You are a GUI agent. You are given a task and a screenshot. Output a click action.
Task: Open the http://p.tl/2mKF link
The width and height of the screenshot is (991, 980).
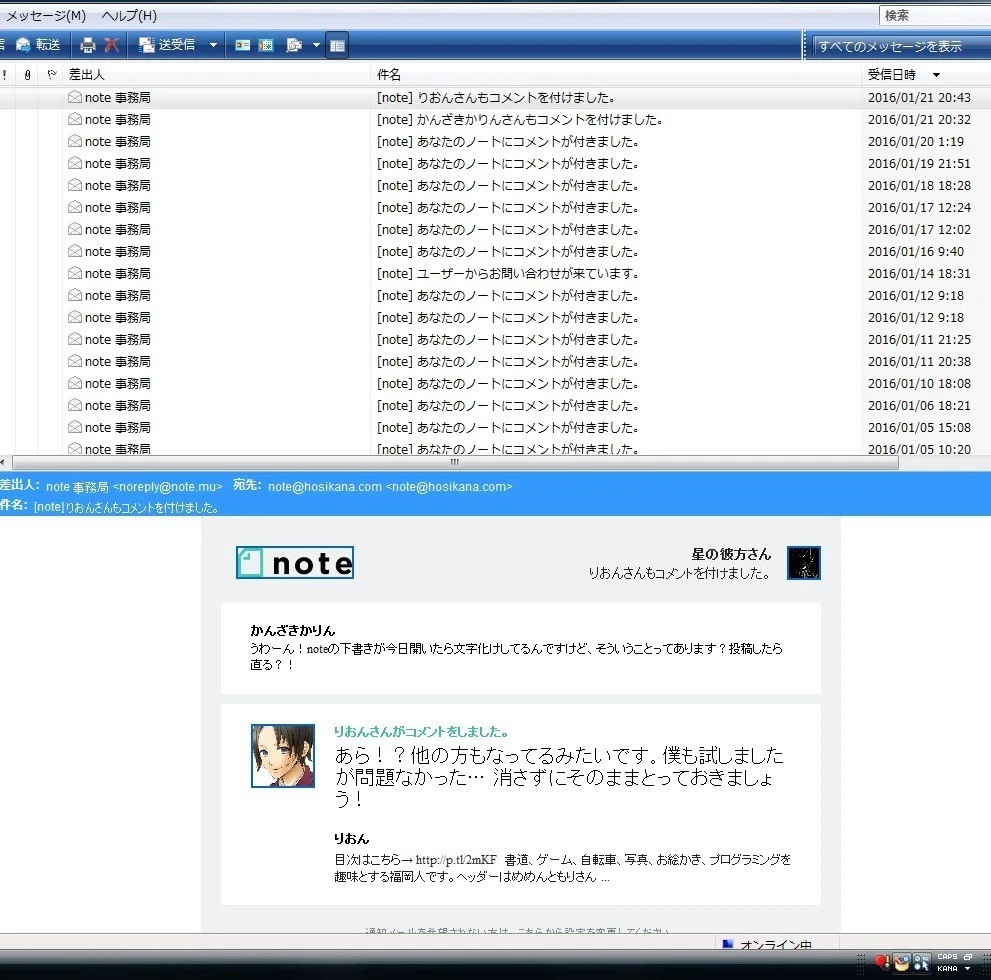[456, 859]
